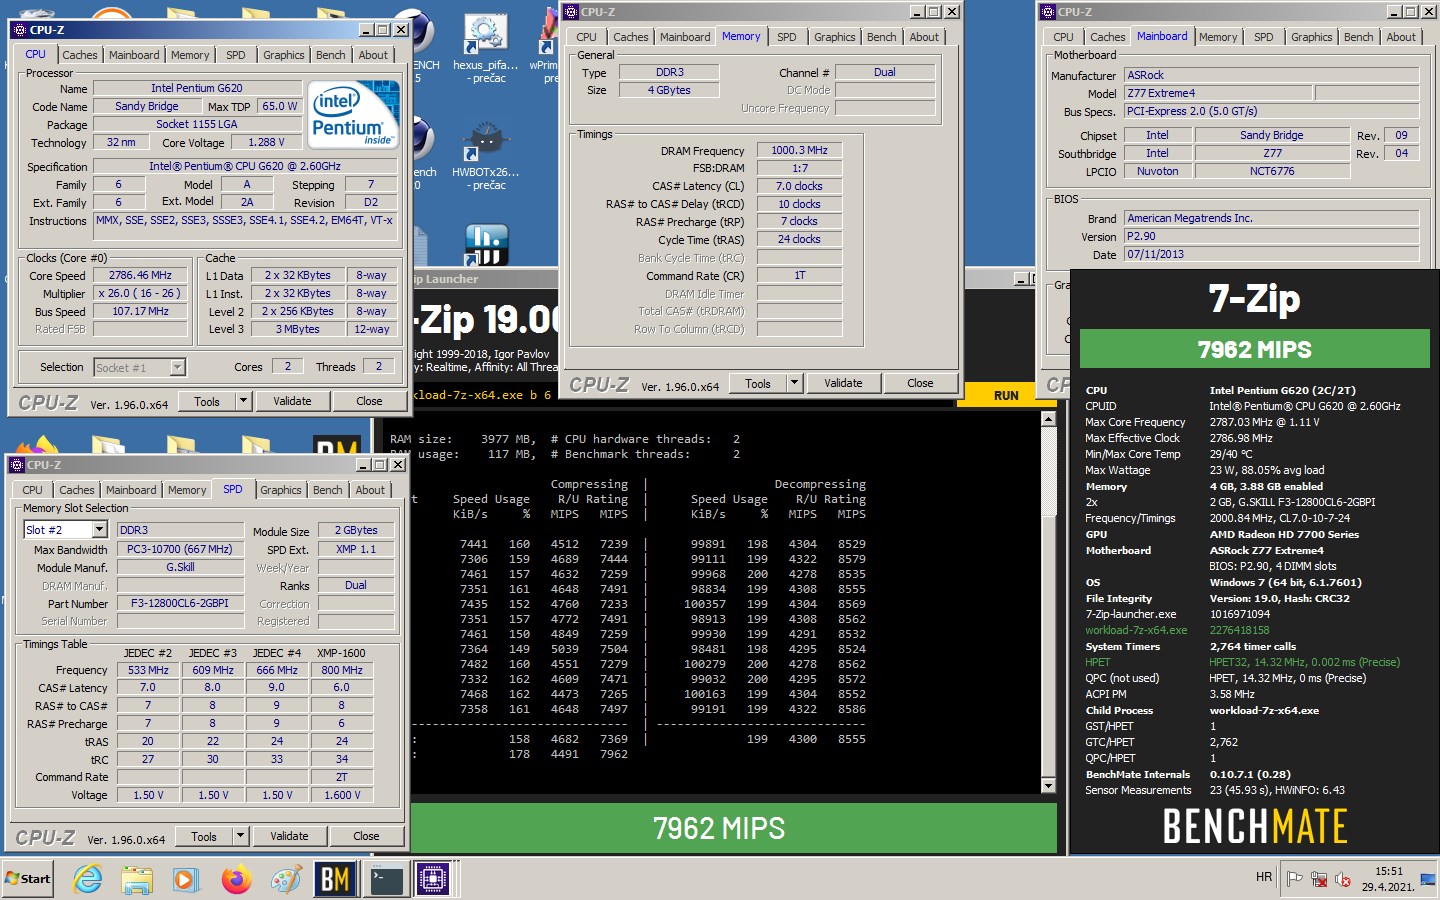Click the Core Speed value 2786.46 MHz

[x=141, y=275]
